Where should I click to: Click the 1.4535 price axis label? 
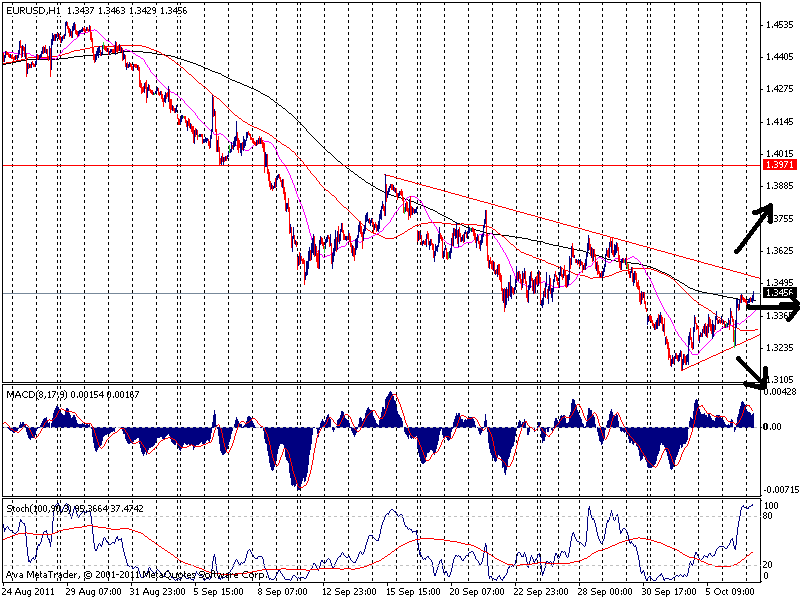click(780, 24)
